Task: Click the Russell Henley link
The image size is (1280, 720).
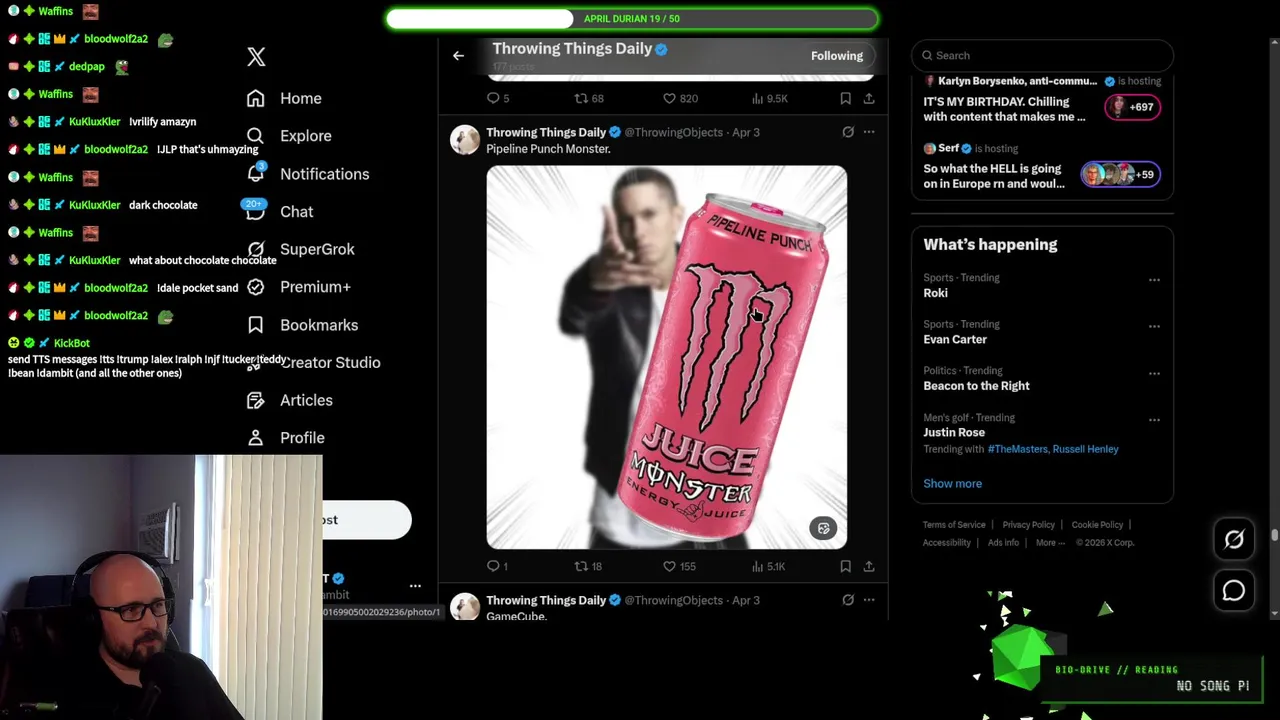Action: 1085,449
